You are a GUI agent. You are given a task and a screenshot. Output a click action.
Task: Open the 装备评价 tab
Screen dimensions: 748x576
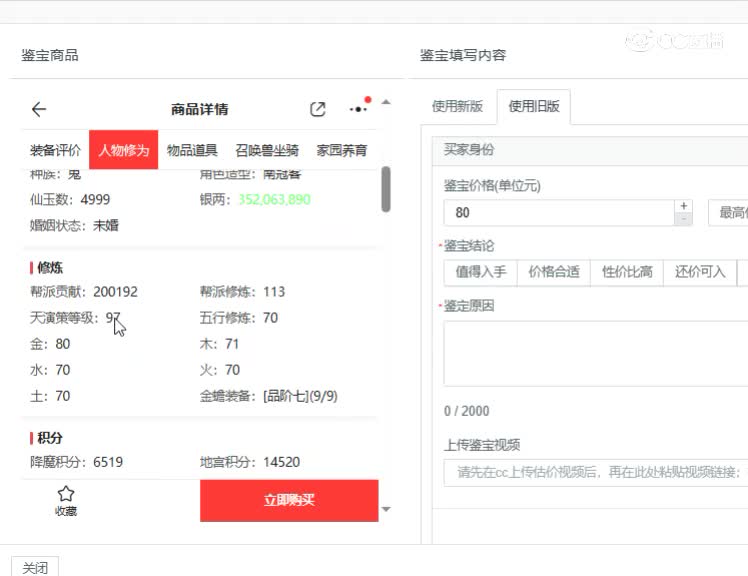tap(55, 151)
